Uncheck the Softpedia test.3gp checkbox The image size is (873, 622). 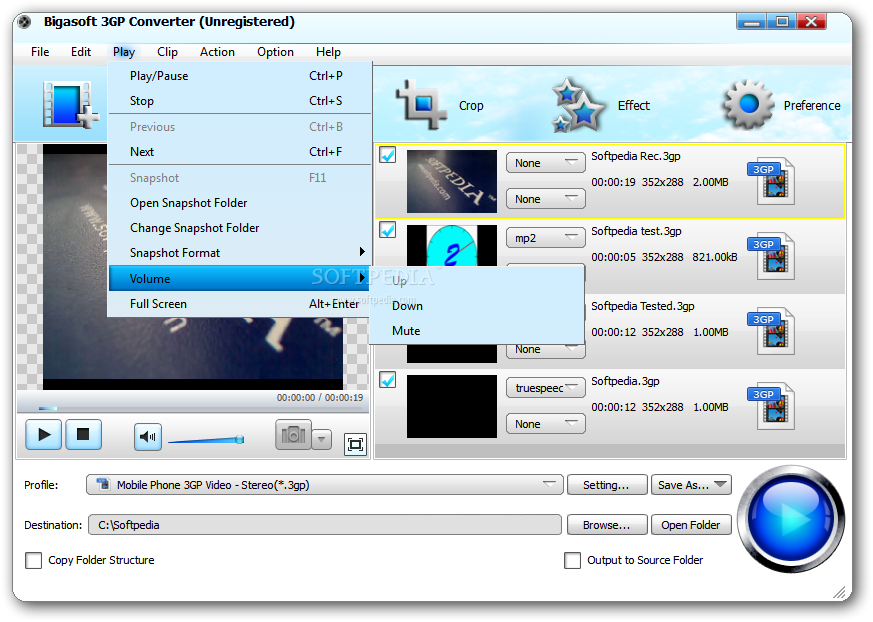[388, 229]
